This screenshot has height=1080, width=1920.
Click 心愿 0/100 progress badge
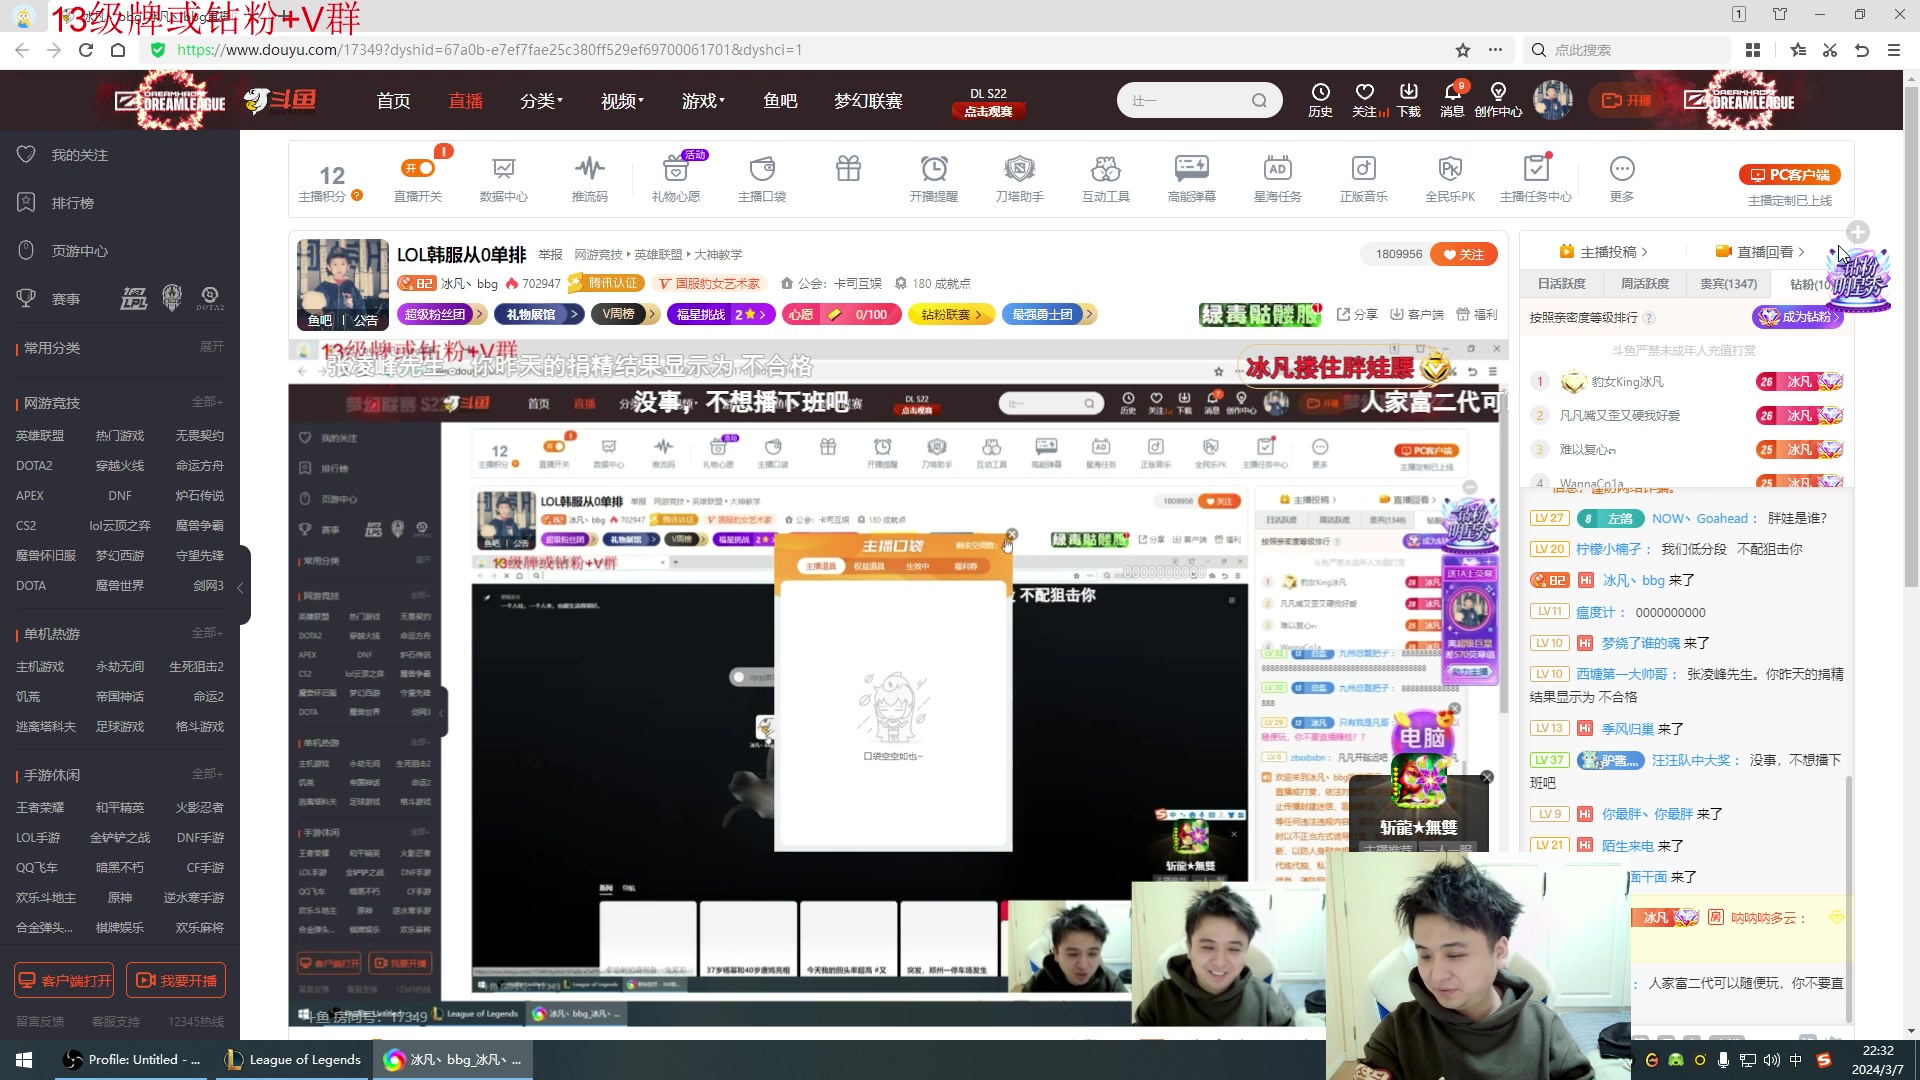(x=841, y=315)
